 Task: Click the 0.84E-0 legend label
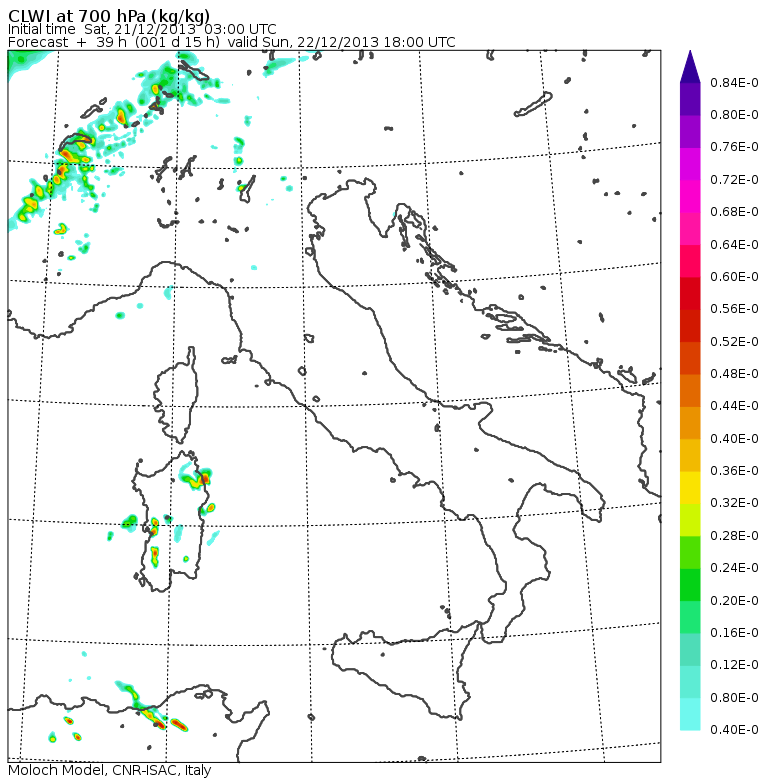tap(734, 82)
